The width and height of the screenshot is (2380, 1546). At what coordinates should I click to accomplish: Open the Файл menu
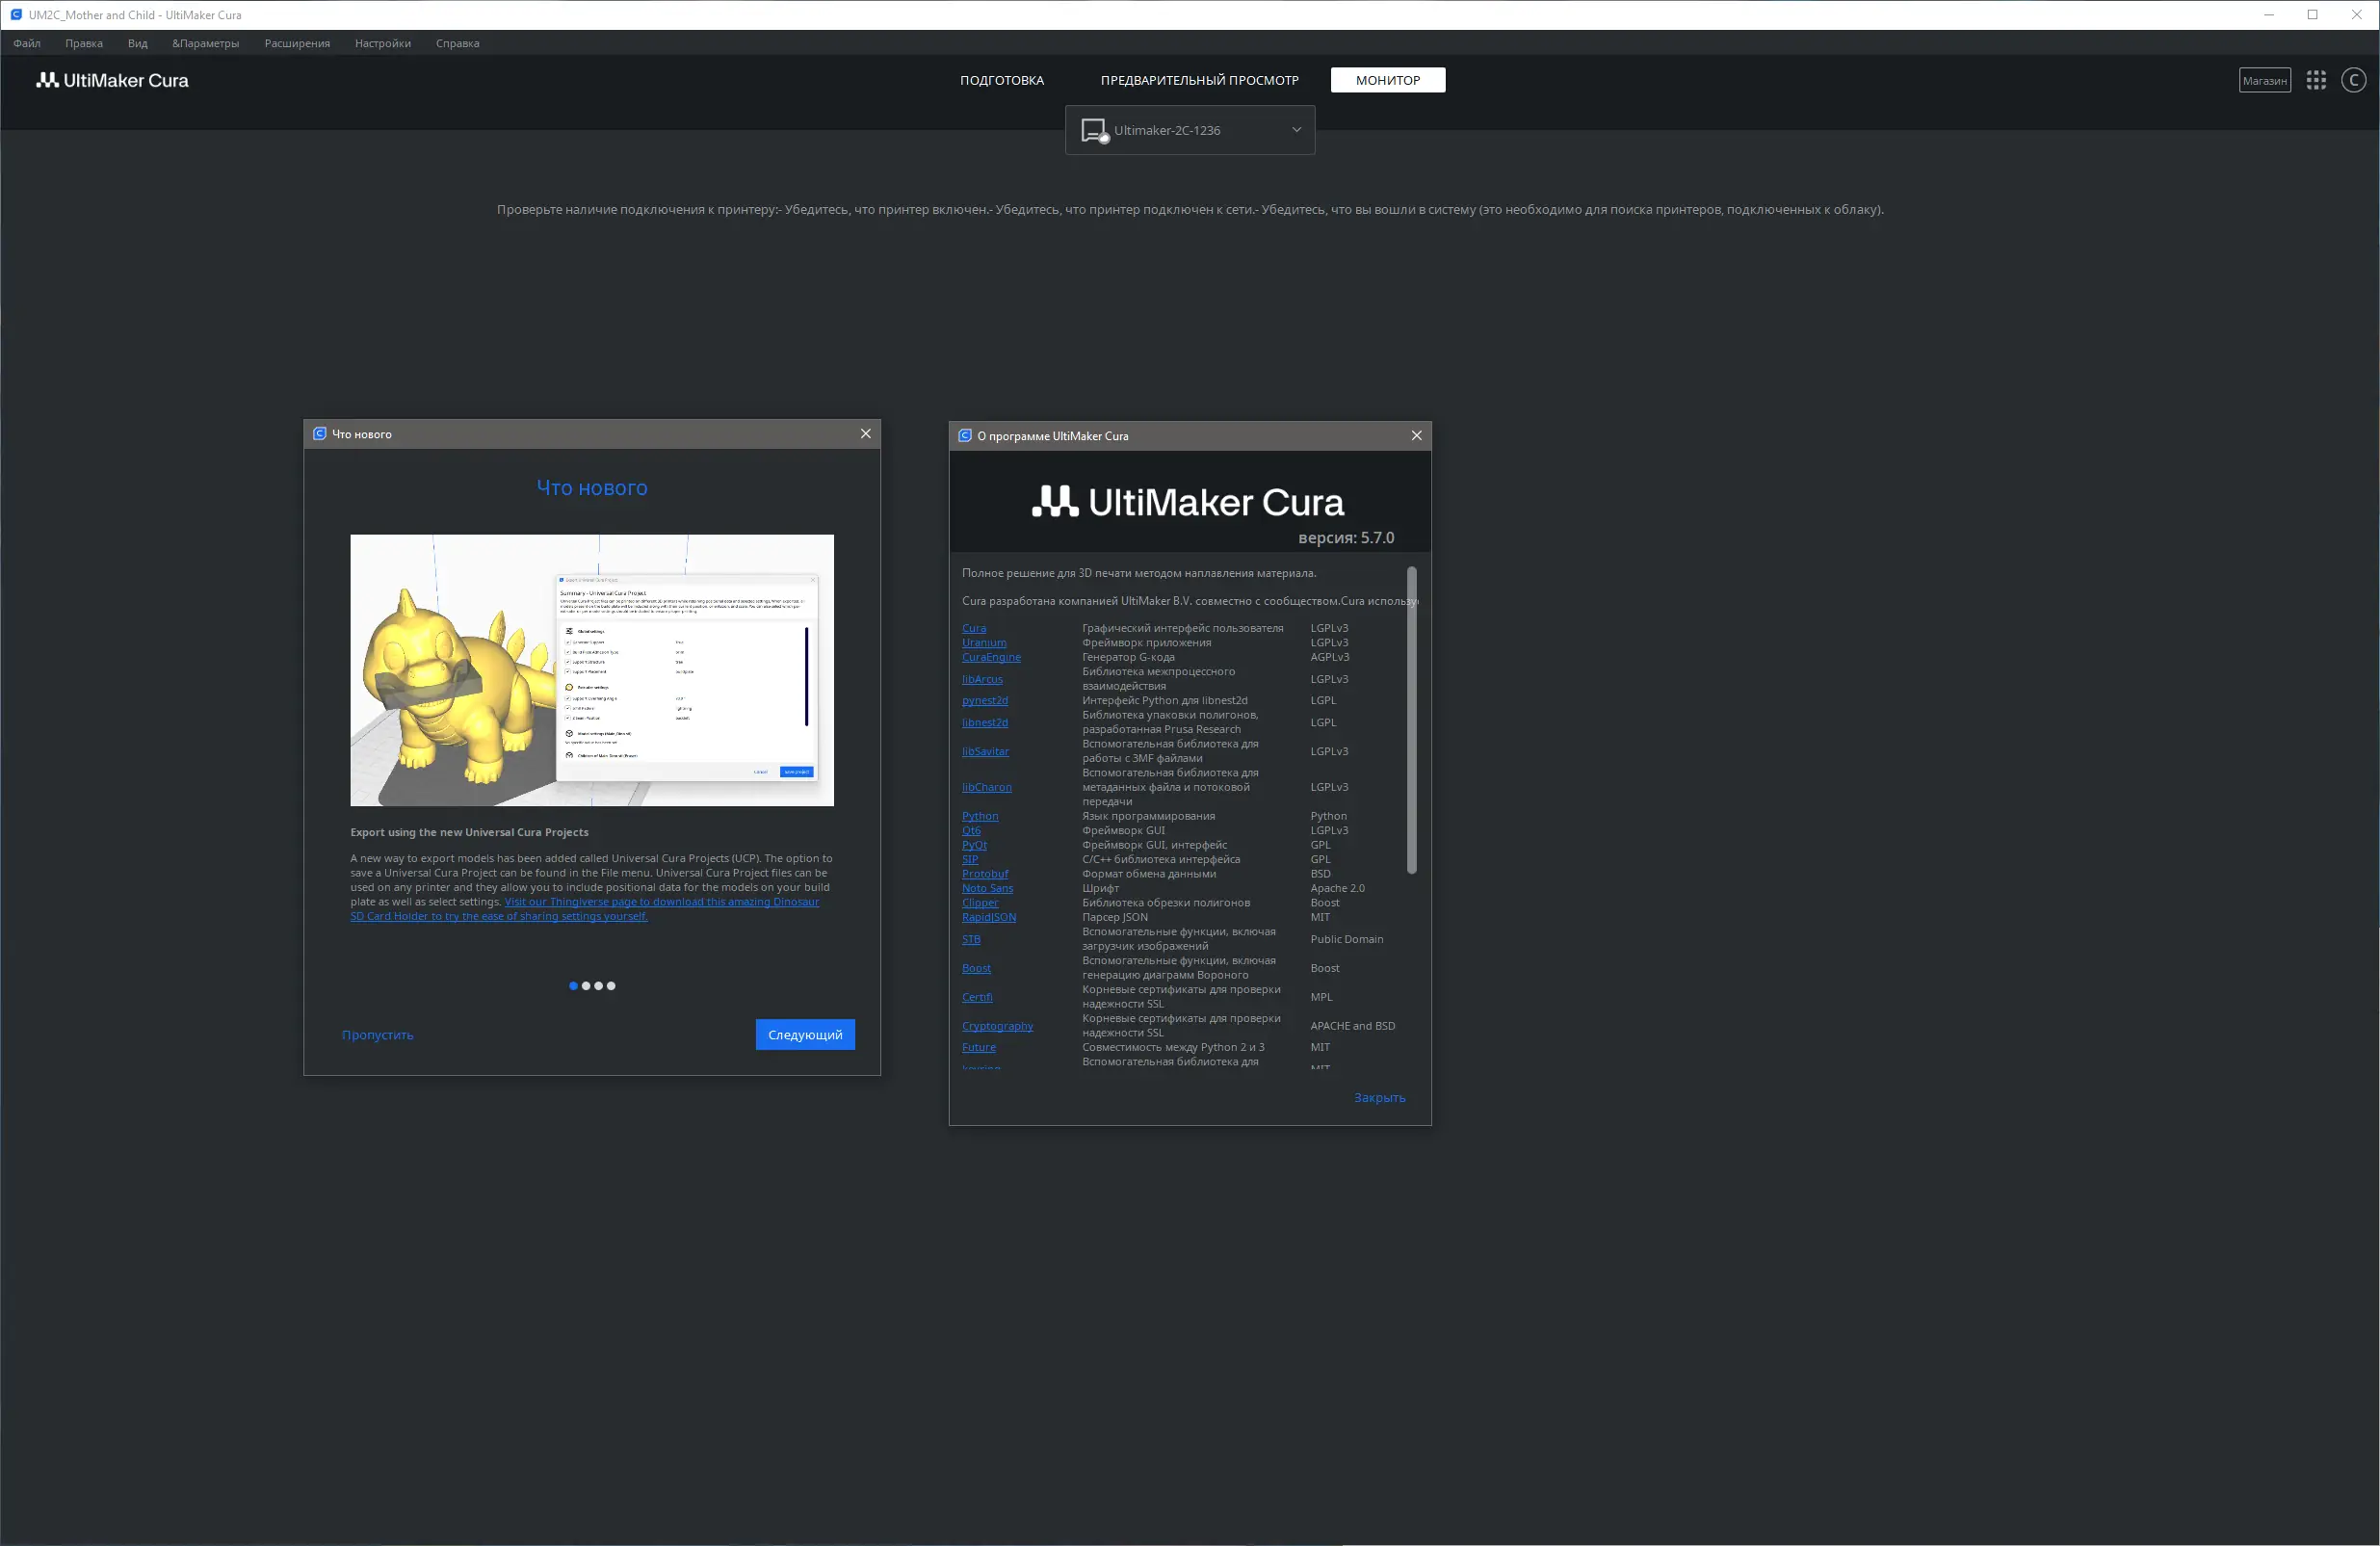(27, 44)
